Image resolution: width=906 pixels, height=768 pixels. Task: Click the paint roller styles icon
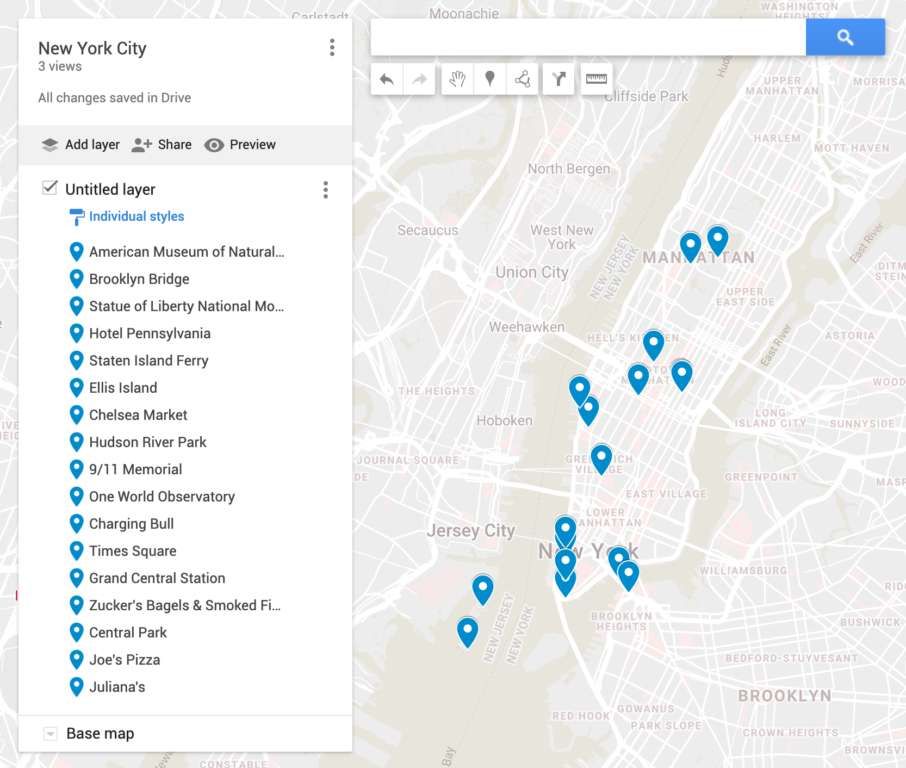coord(76,217)
